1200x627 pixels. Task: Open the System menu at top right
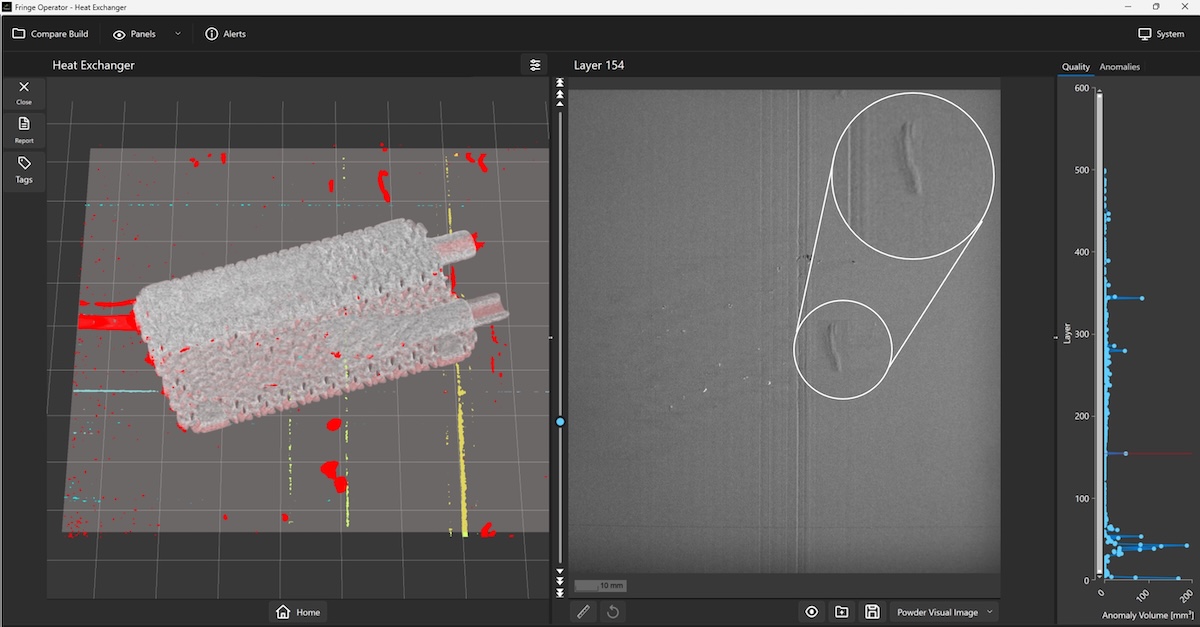click(x=1161, y=34)
